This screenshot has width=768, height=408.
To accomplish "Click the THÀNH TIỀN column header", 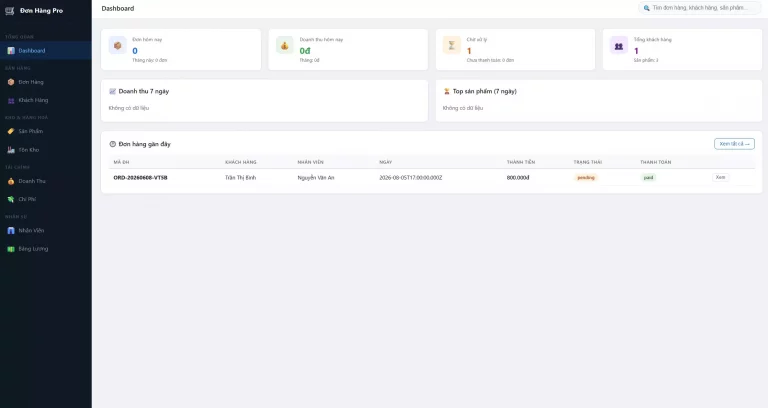I will point(521,162).
